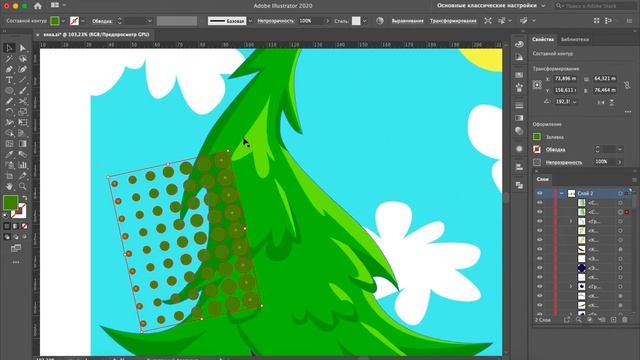Image resolution: width=640 pixels, height=360 pixels.
Task: Open graphic style Стиль dropdown arrow
Action: [x=364, y=21]
